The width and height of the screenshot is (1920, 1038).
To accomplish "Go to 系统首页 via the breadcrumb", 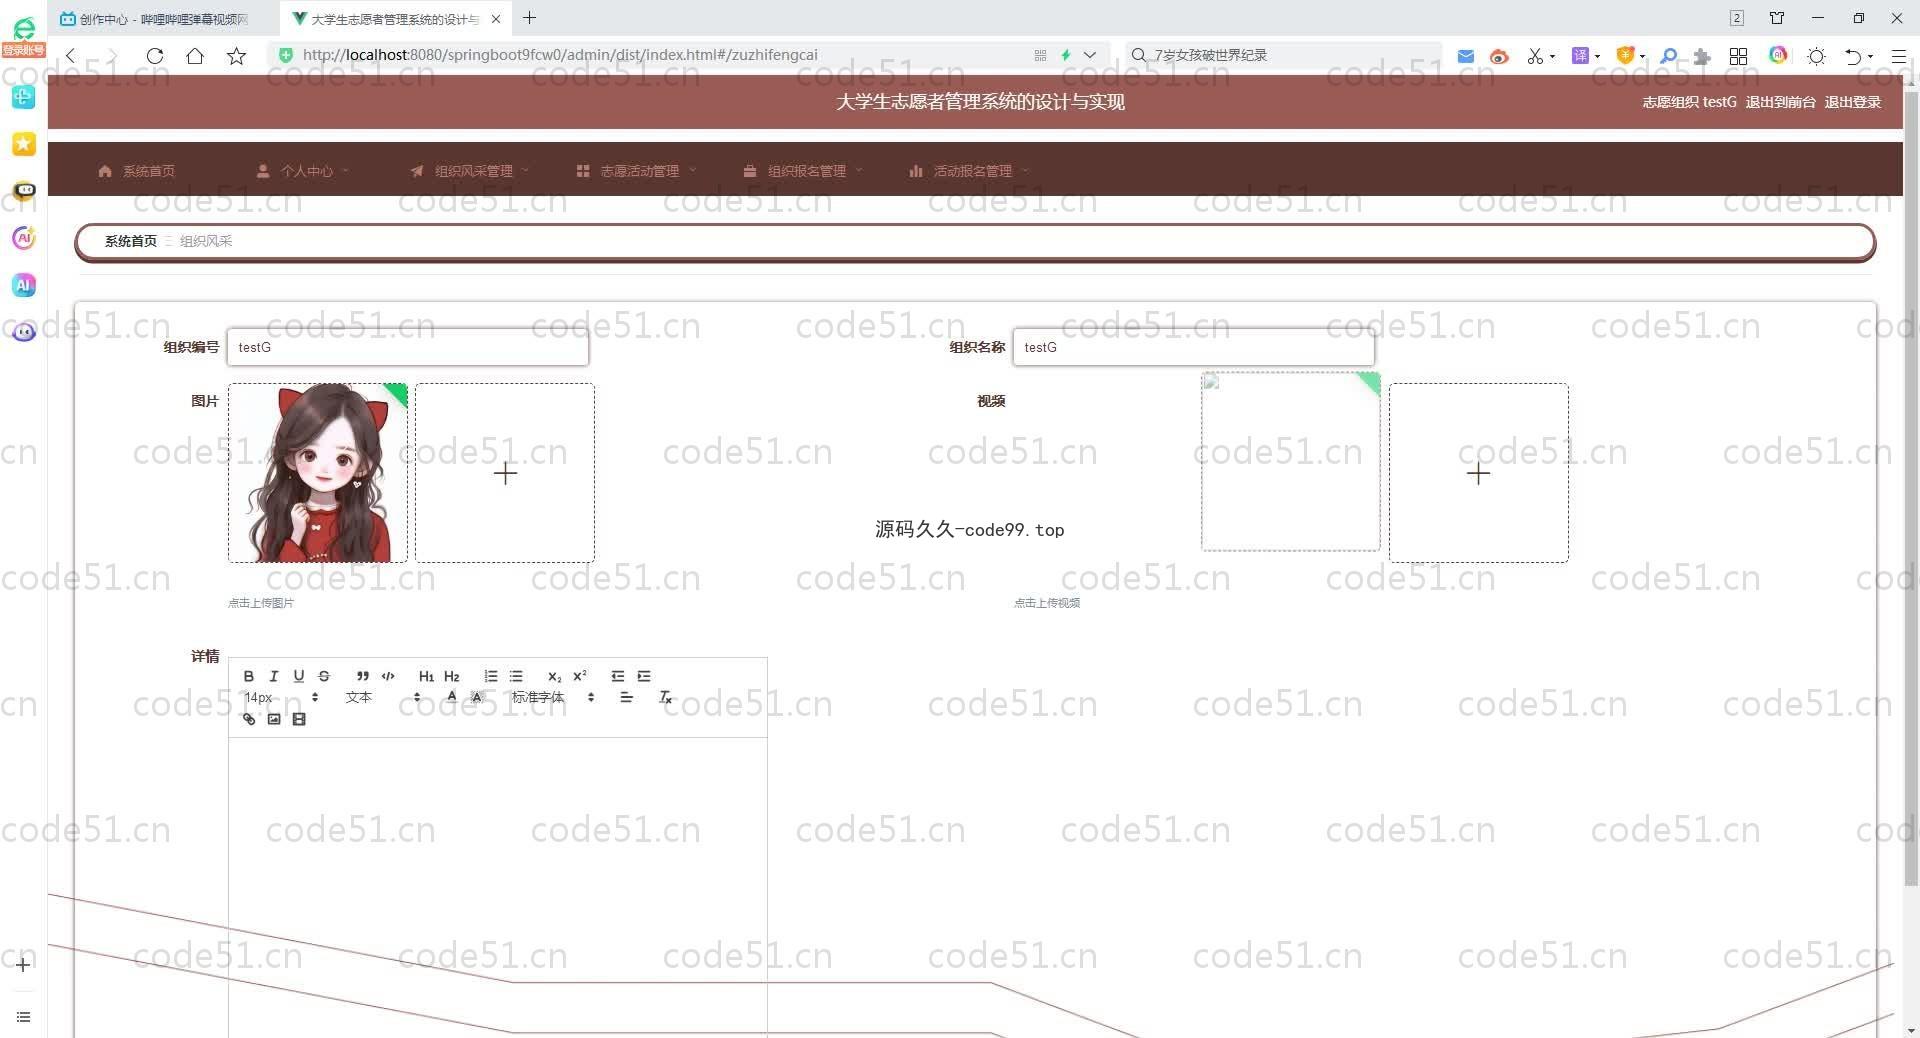I will click(131, 241).
